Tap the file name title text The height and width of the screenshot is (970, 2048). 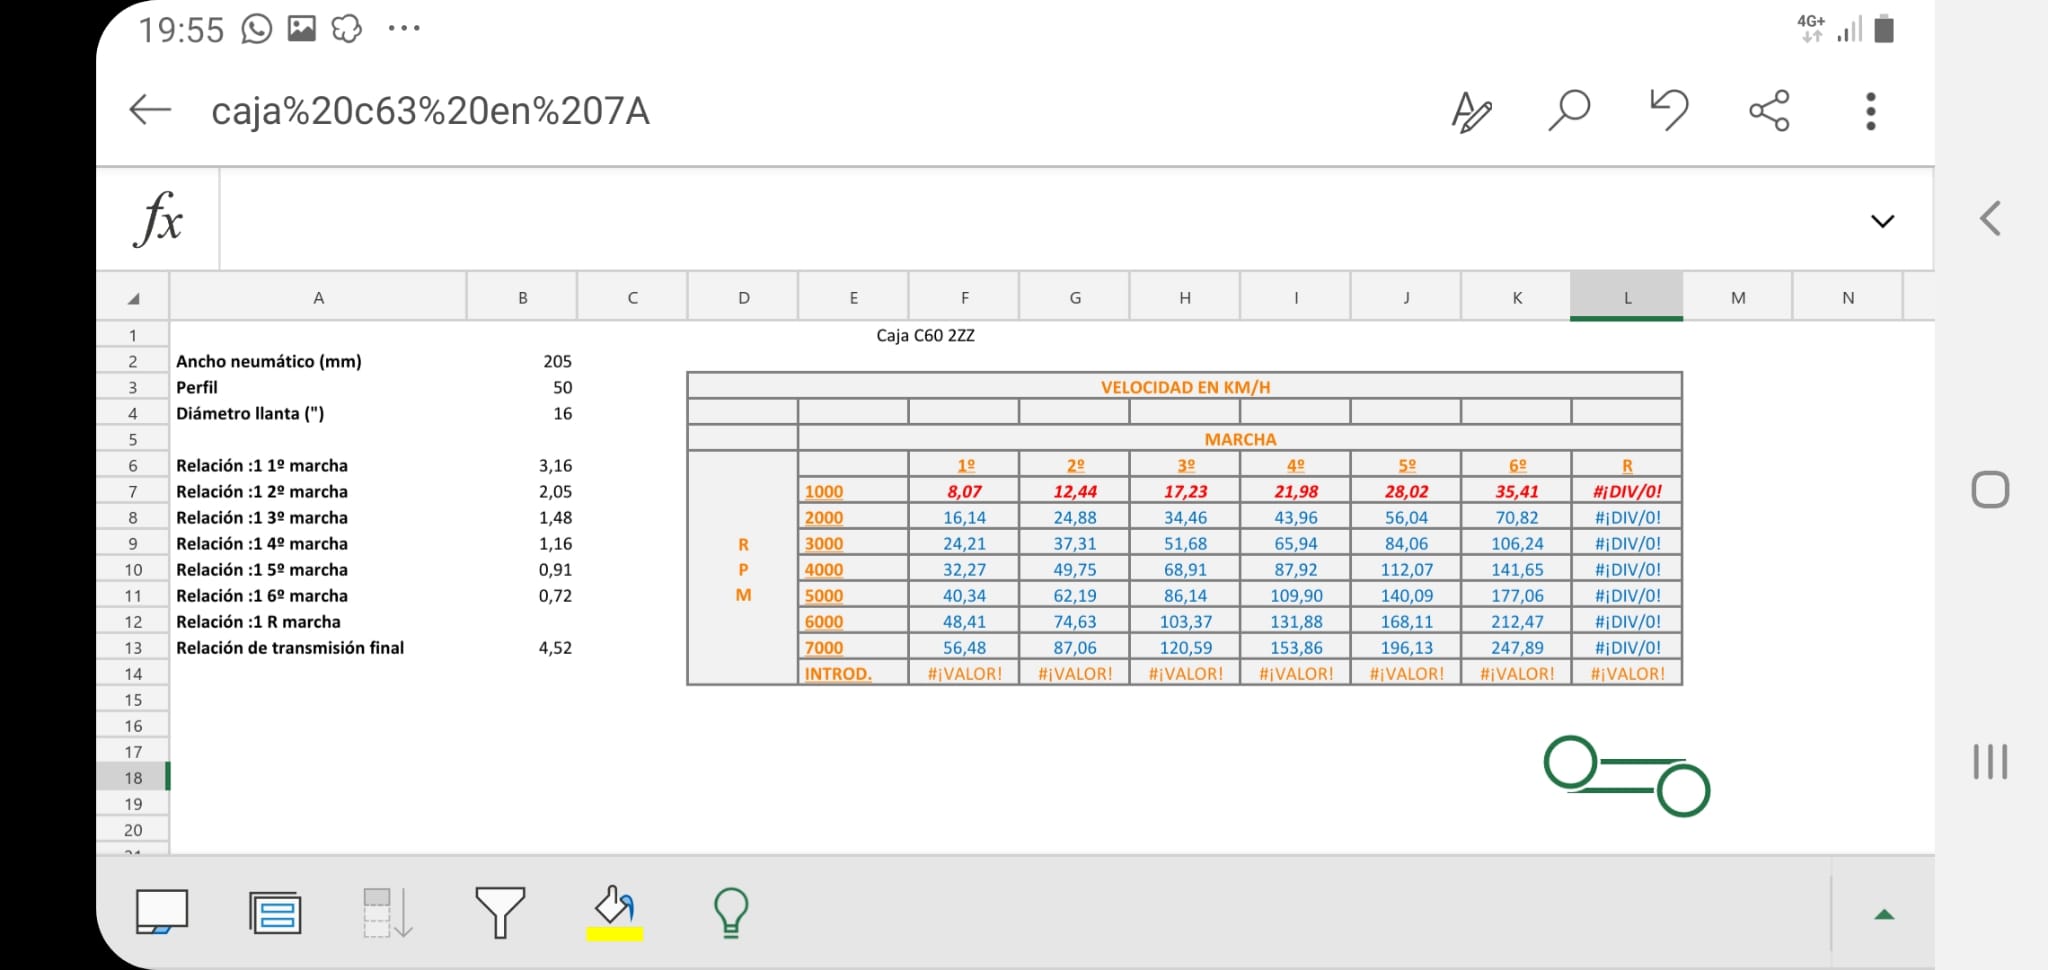click(x=430, y=110)
